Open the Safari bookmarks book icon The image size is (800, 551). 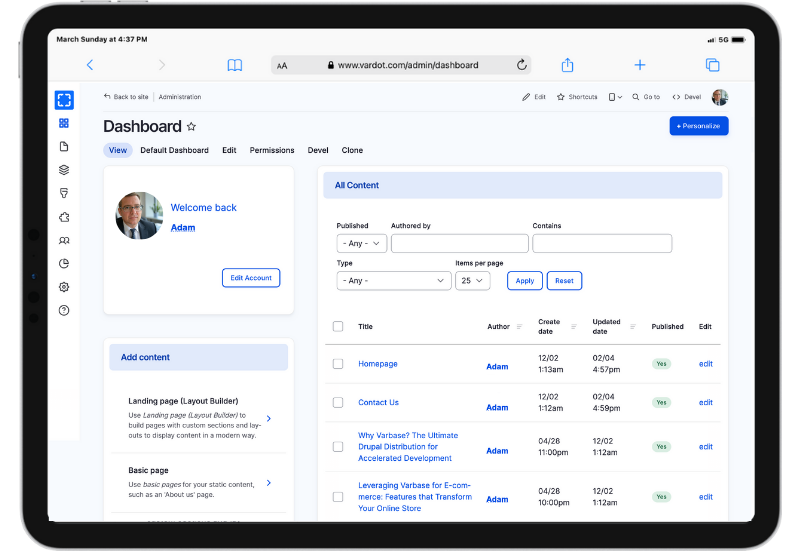click(235, 65)
